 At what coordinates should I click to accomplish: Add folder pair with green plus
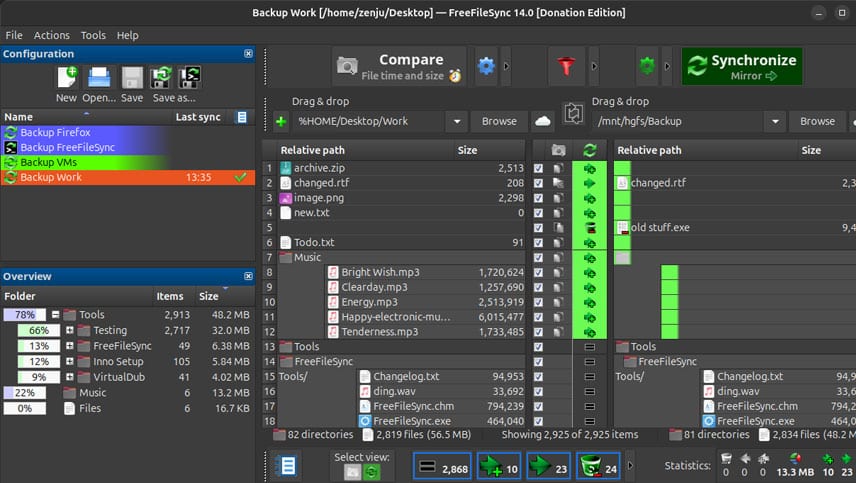pos(281,121)
